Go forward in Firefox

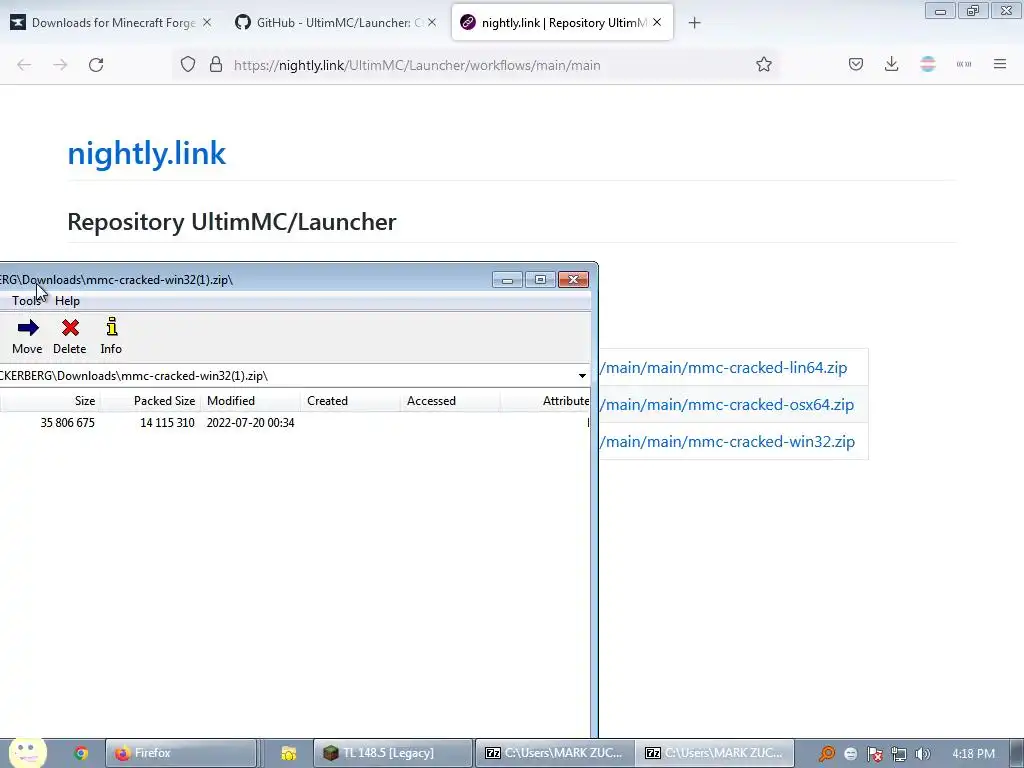[60, 65]
